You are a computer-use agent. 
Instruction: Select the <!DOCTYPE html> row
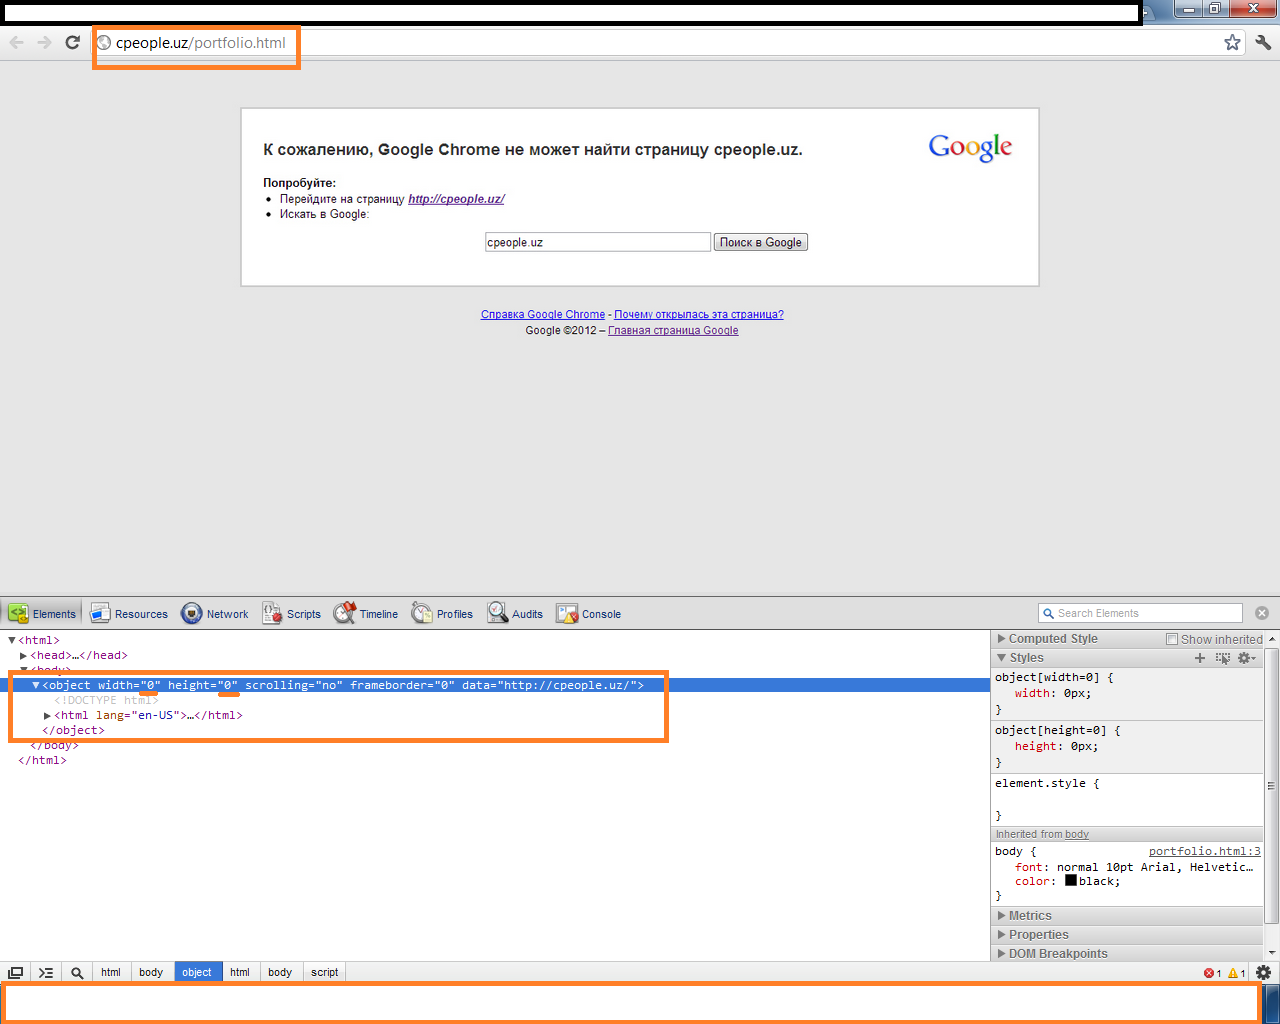coord(106,700)
